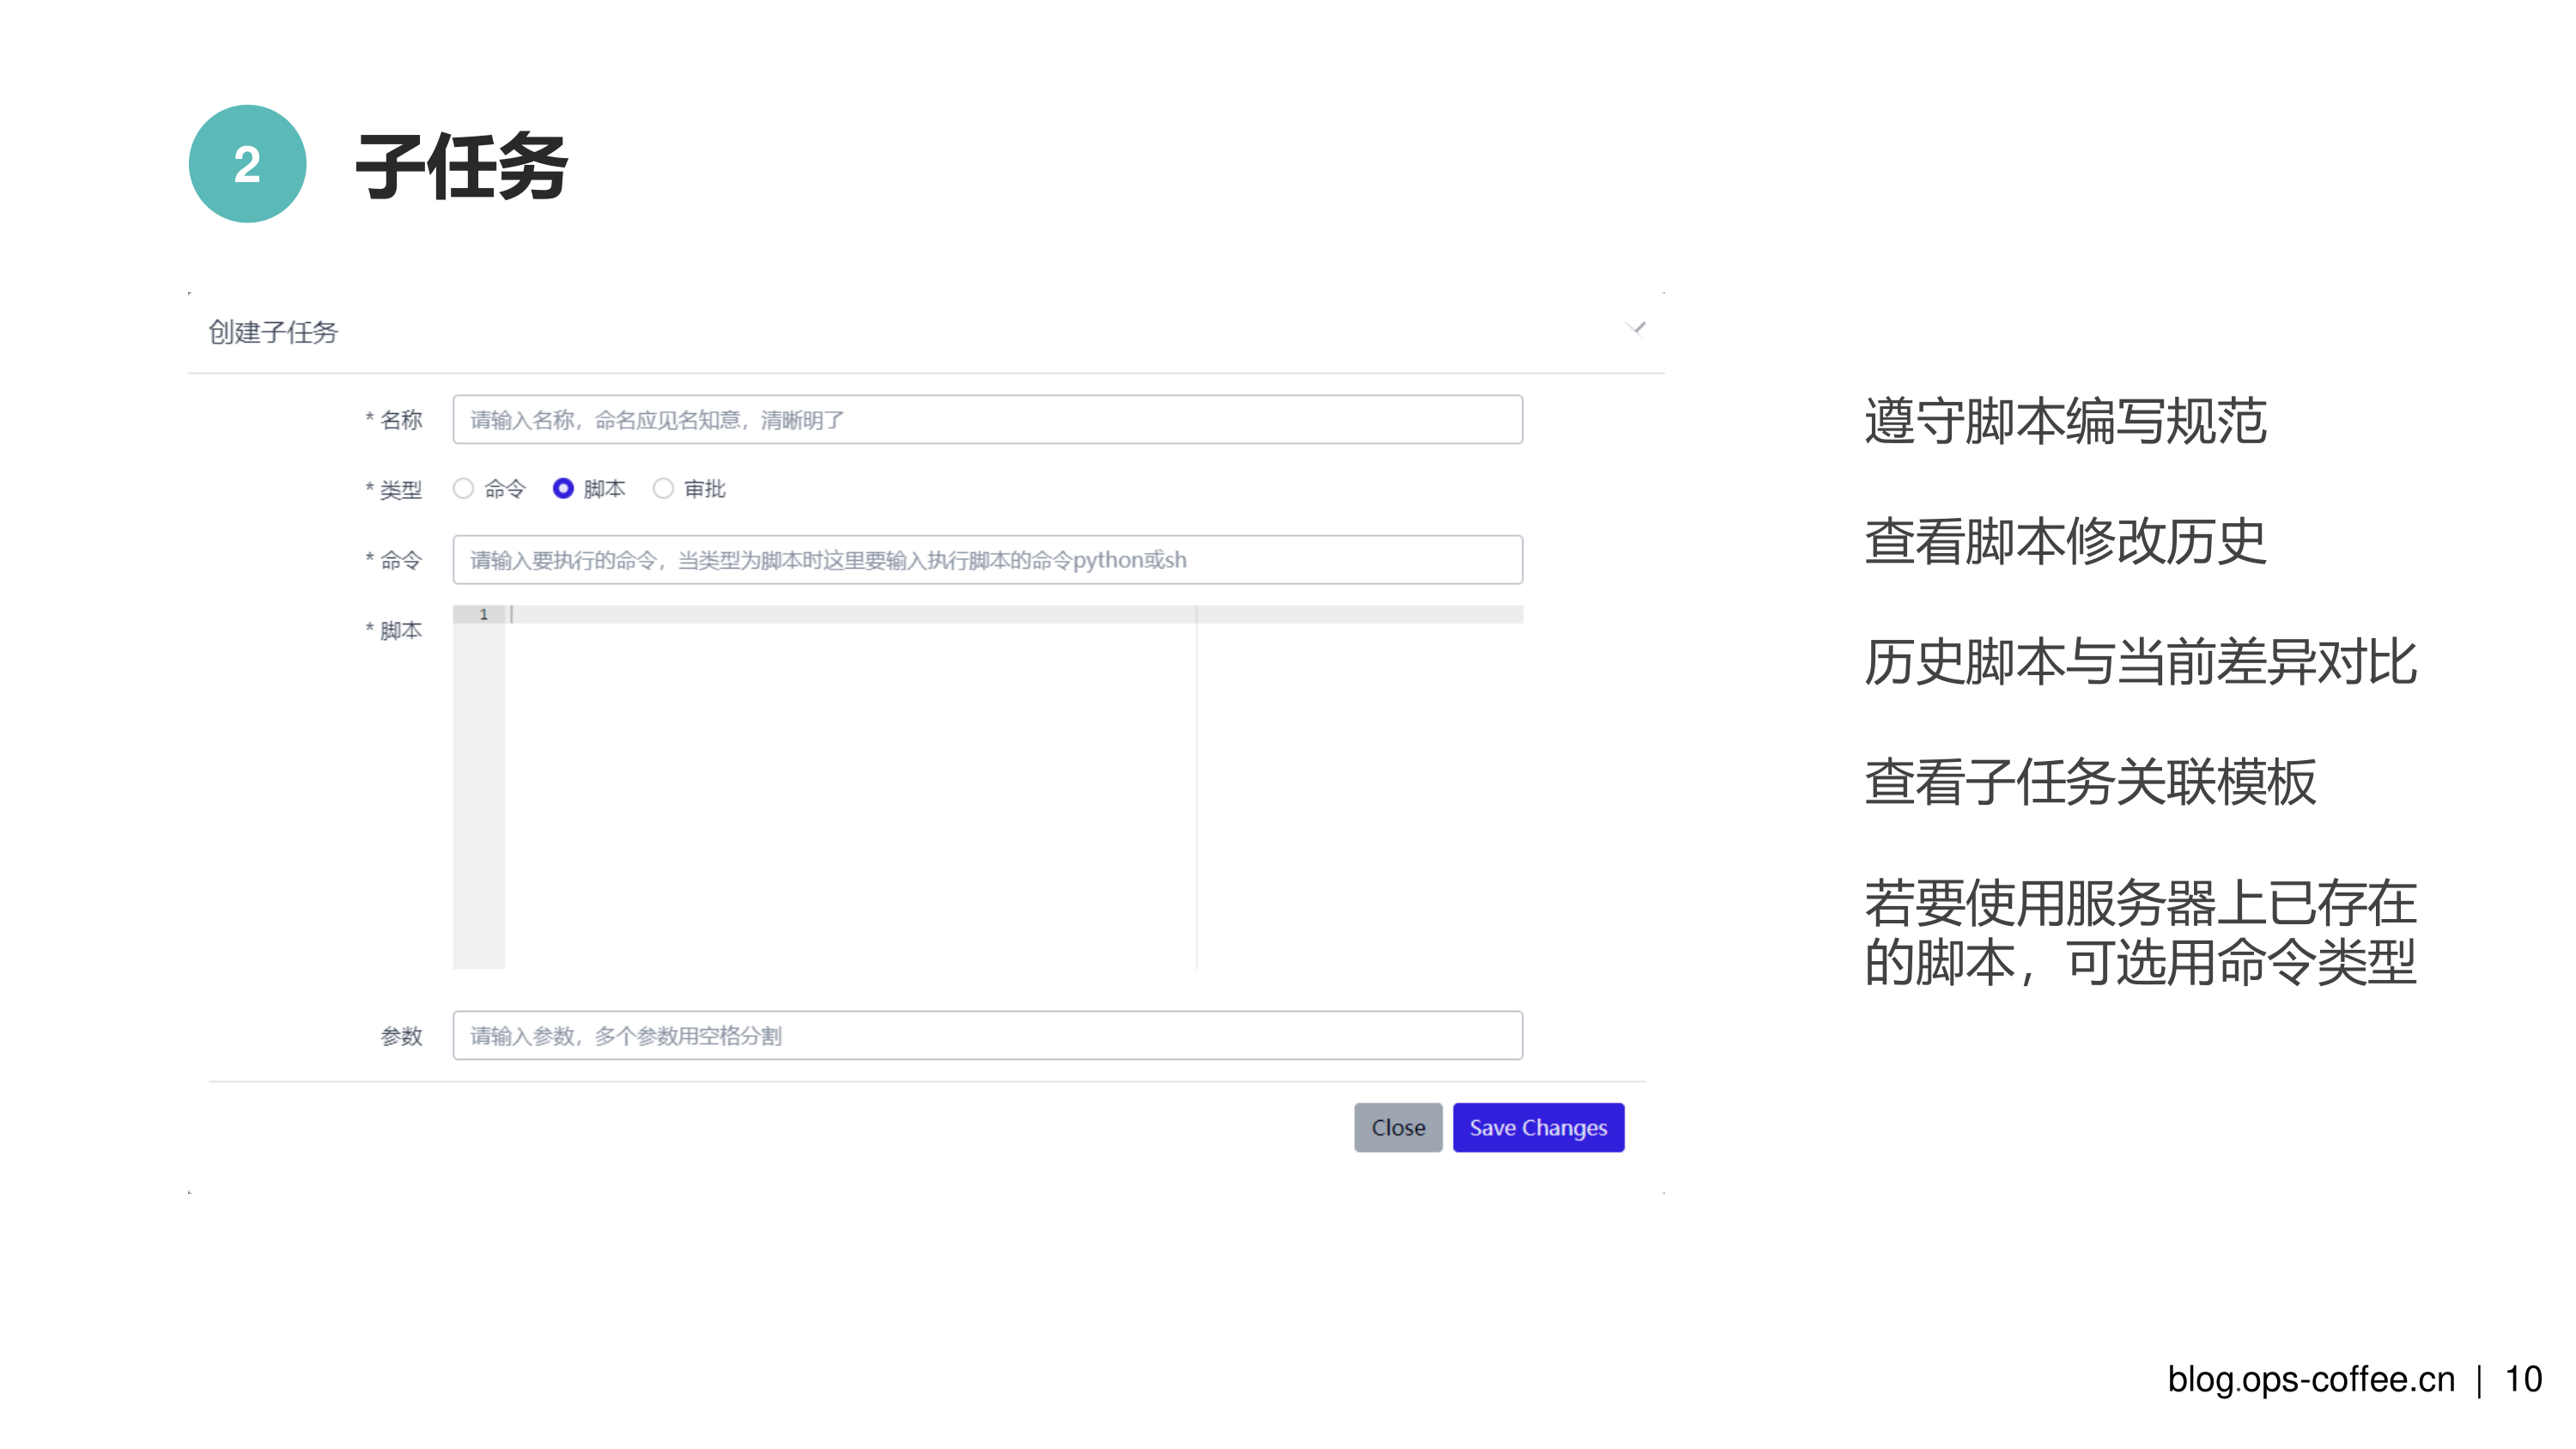Click into the 命令 command input field

(987, 559)
